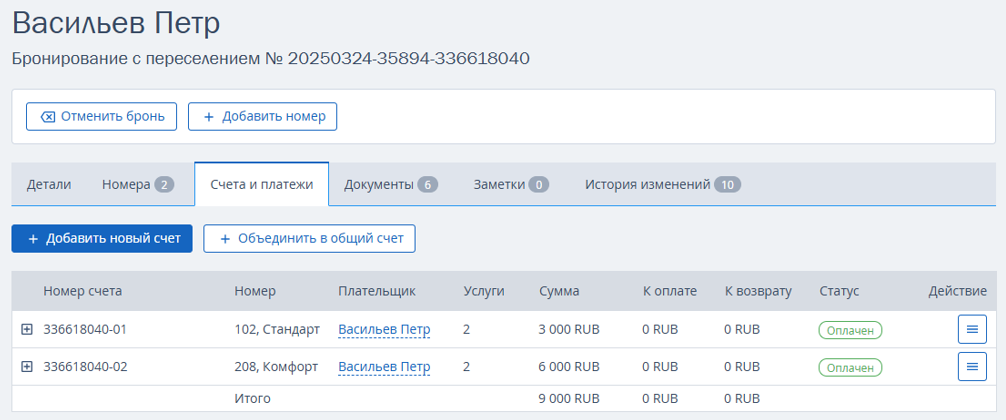Expand invoice 336618040-02 row
The image size is (1006, 420).
(27, 366)
